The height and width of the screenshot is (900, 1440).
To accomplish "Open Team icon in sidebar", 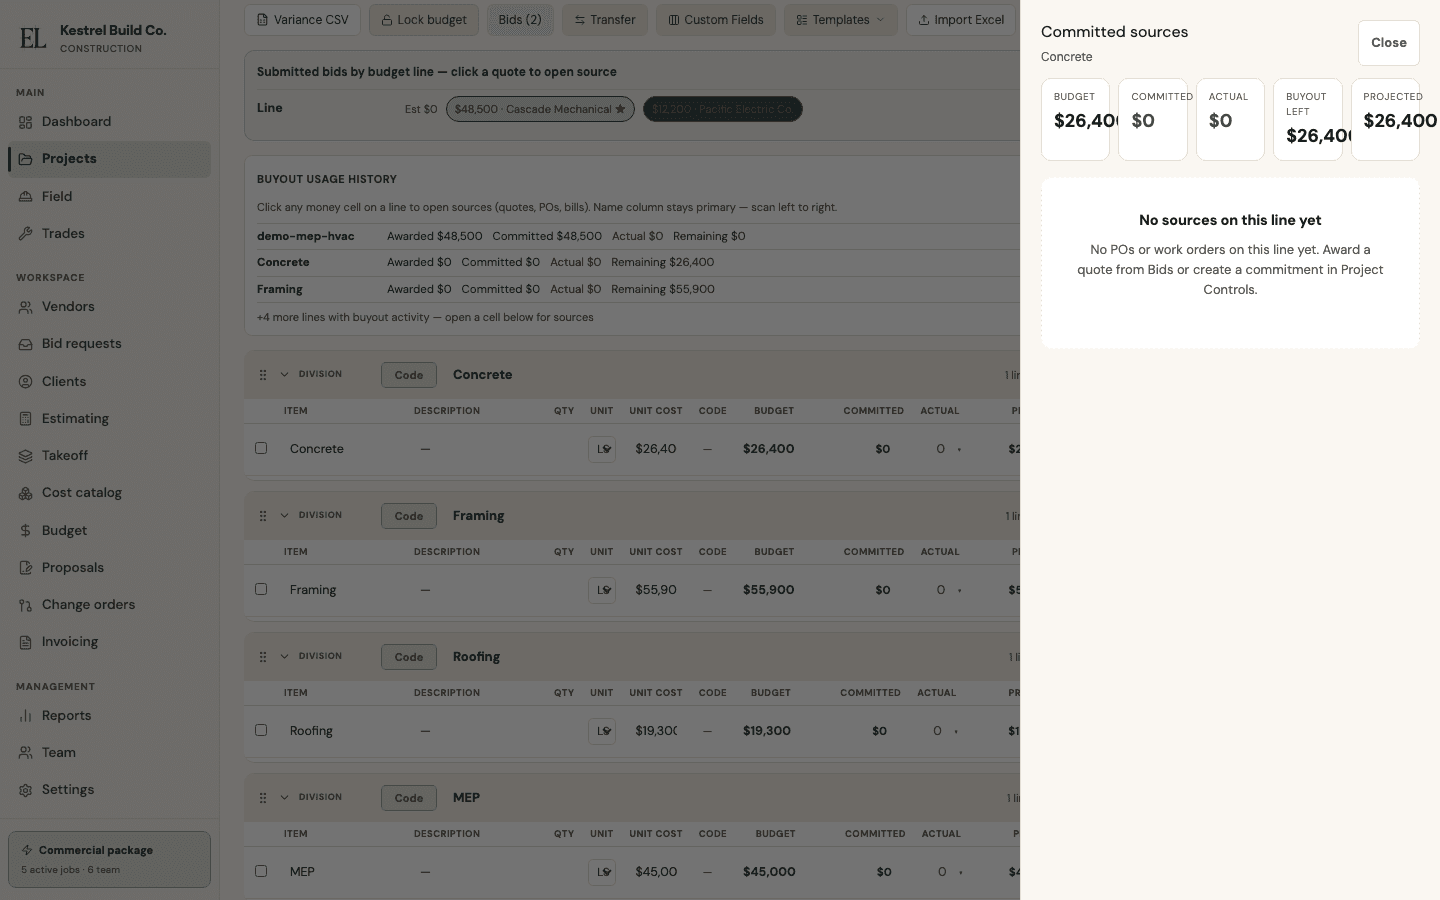I will point(26,753).
